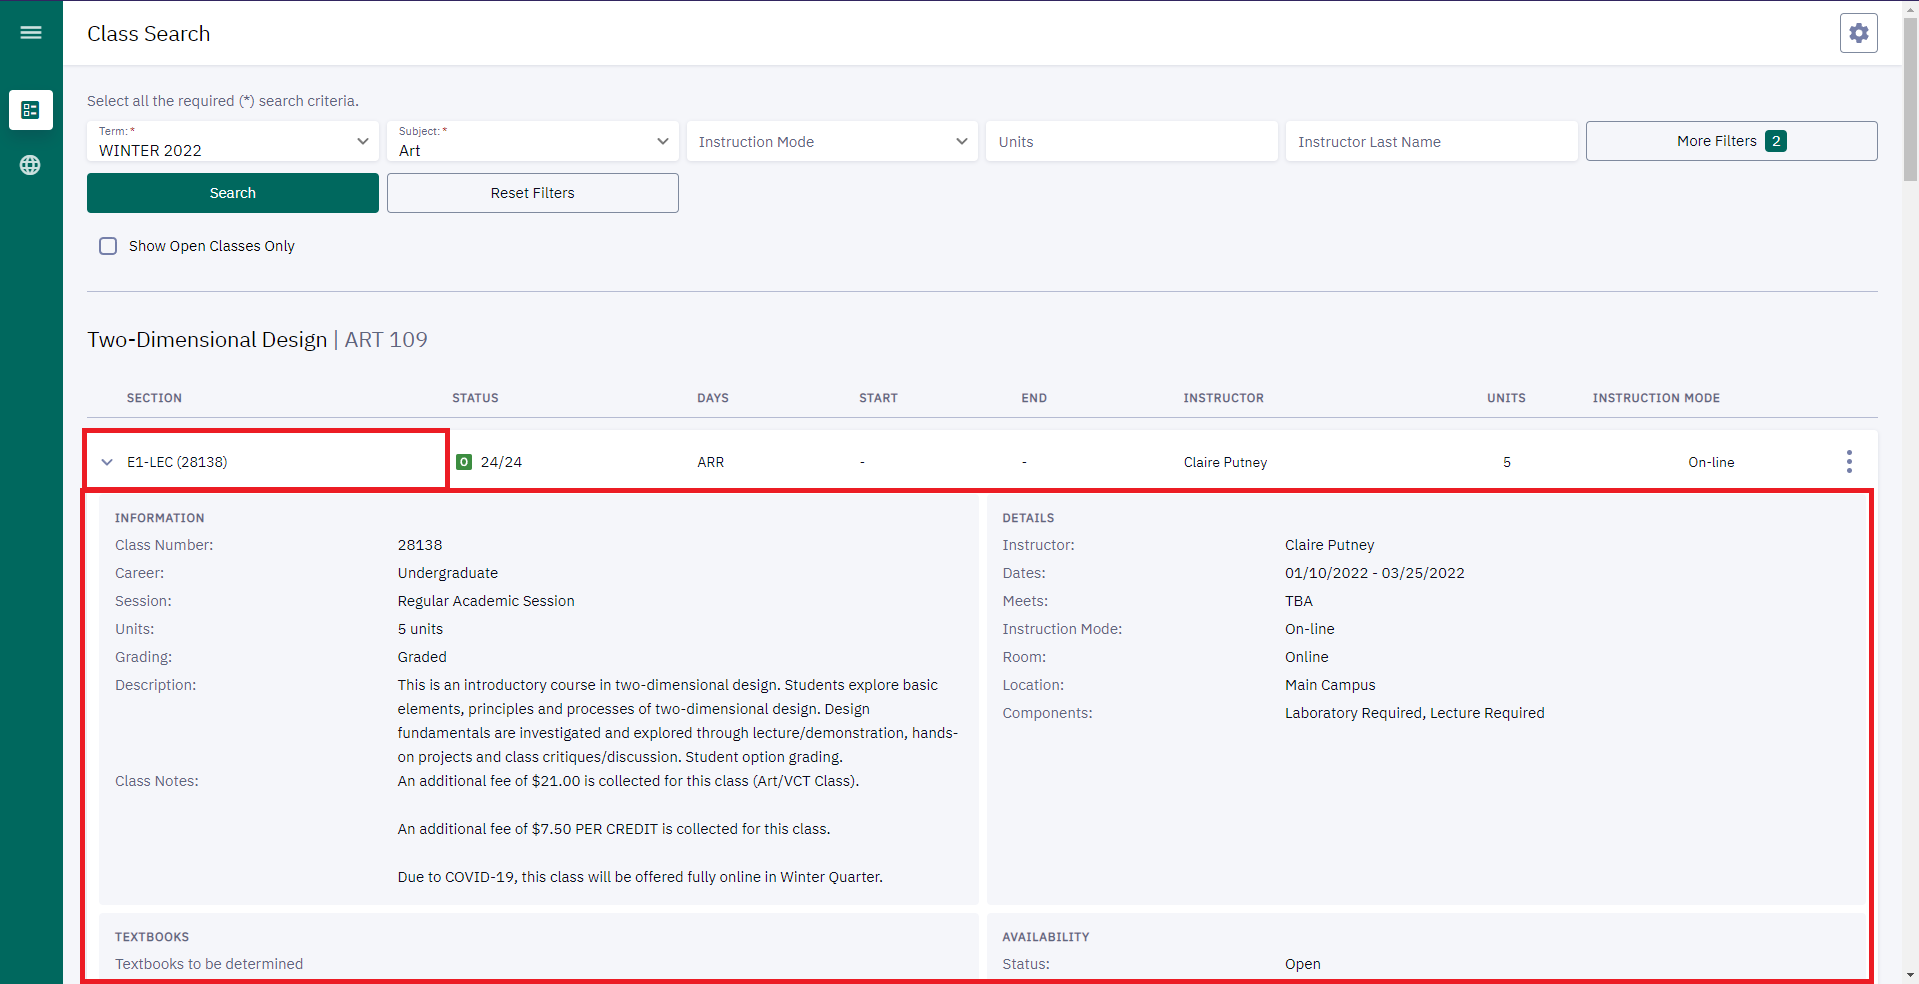Open the hamburger navigation menu

coord(31,33)
